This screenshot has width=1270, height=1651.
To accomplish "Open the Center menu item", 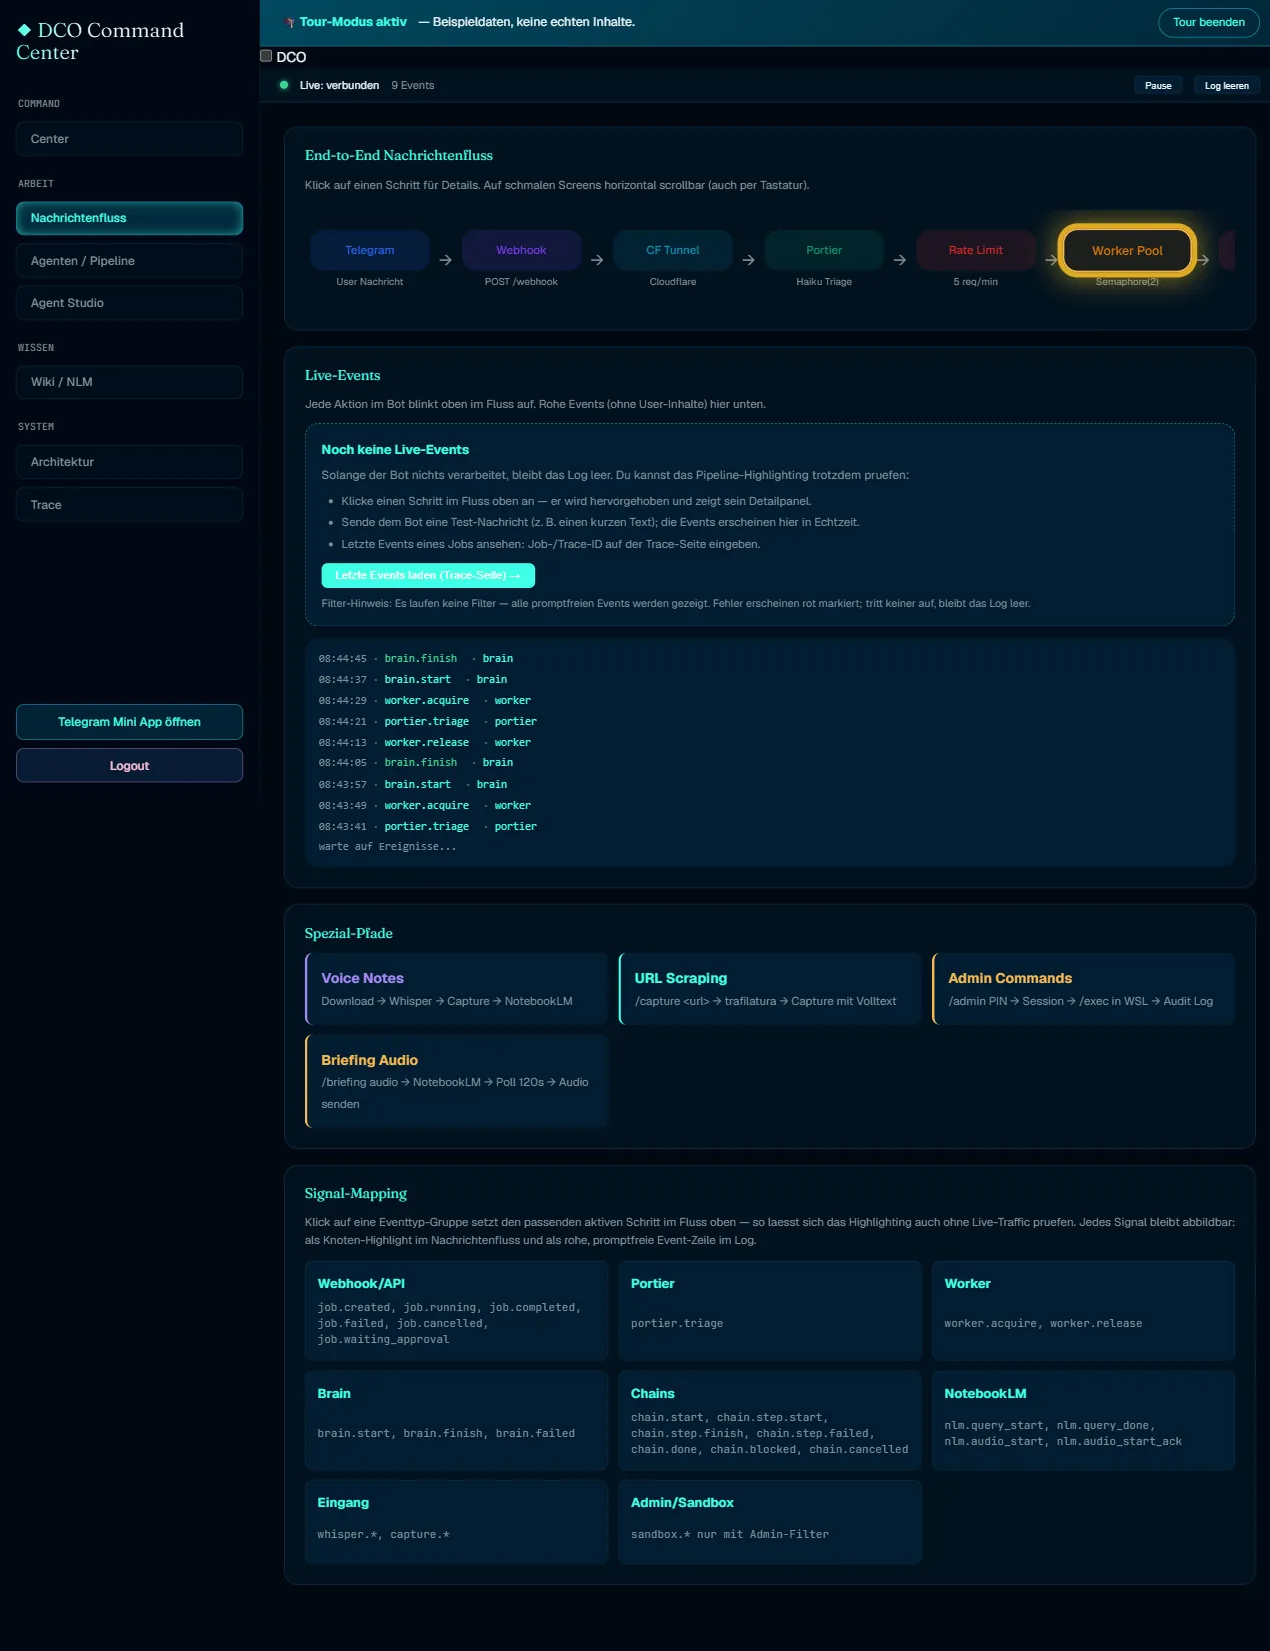I will coord(129,139).
